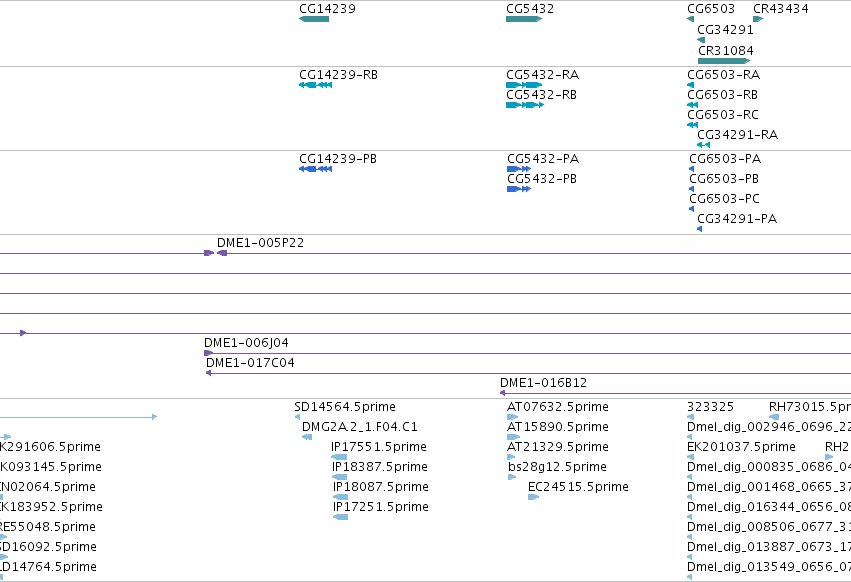Select the DMG2A.2_1.F04.C1 feature glyph

tap(307, 437)
